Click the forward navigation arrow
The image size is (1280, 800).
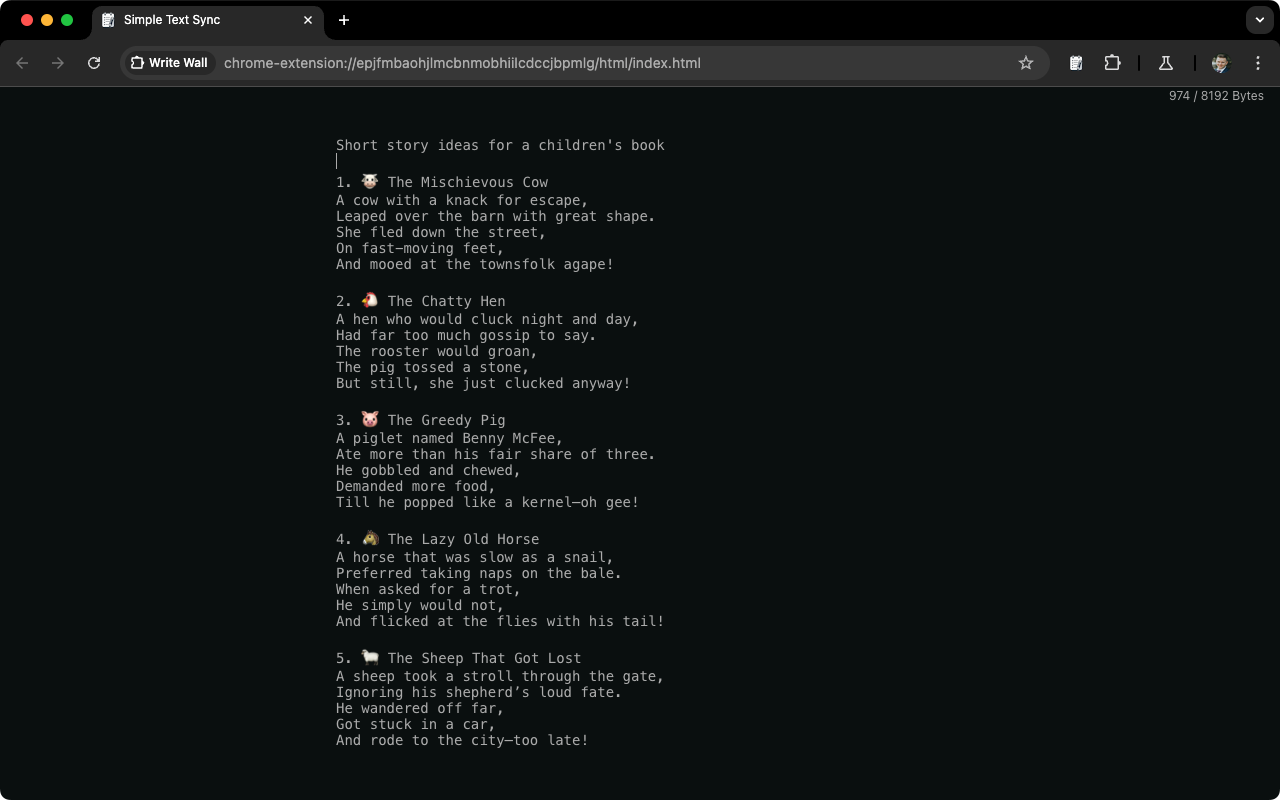coord(58,62)
